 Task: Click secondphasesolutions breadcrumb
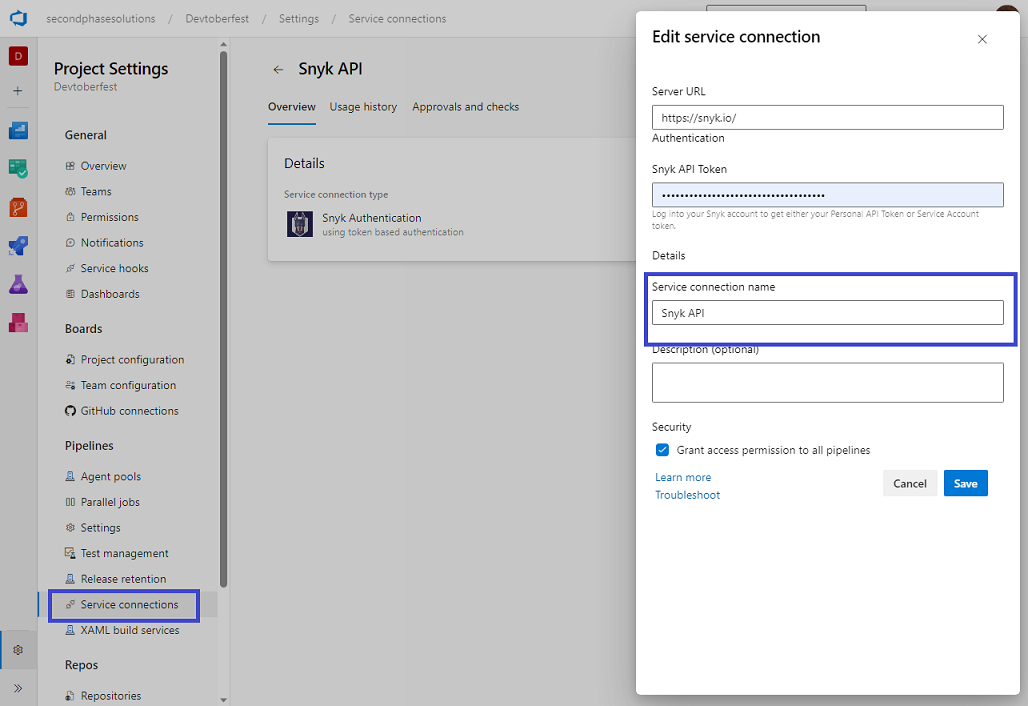pos(101,18)
